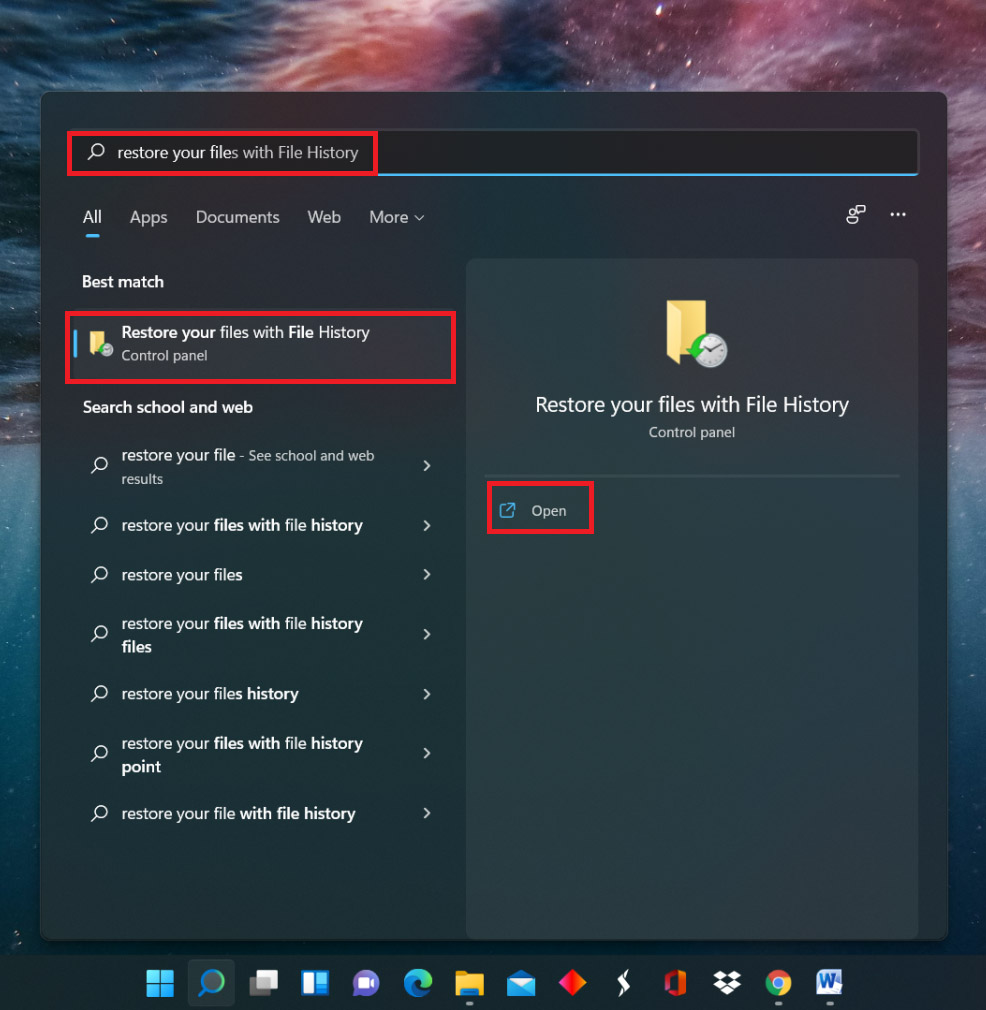Open Microsoft Word from the taskbar
The image size is (986, 1010).
[x=829, y=983]
